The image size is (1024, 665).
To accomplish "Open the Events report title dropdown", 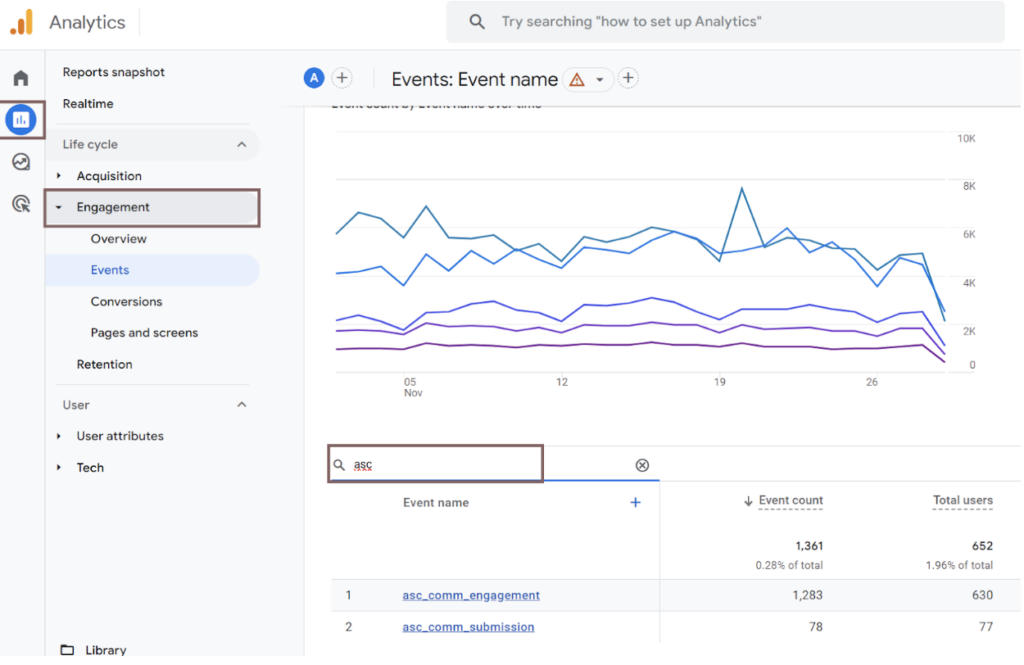I will tap(600, 80).
